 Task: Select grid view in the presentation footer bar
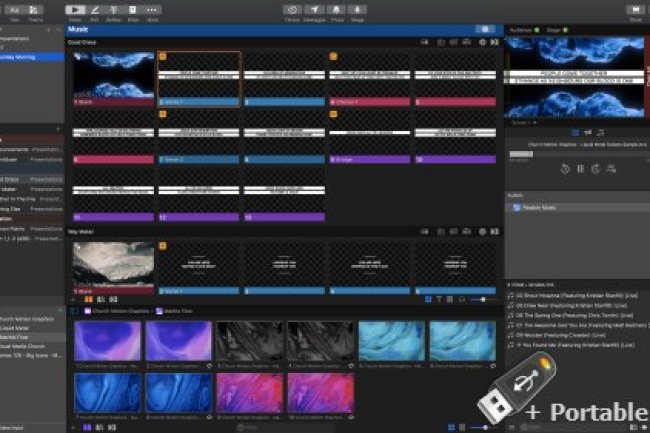428,299
